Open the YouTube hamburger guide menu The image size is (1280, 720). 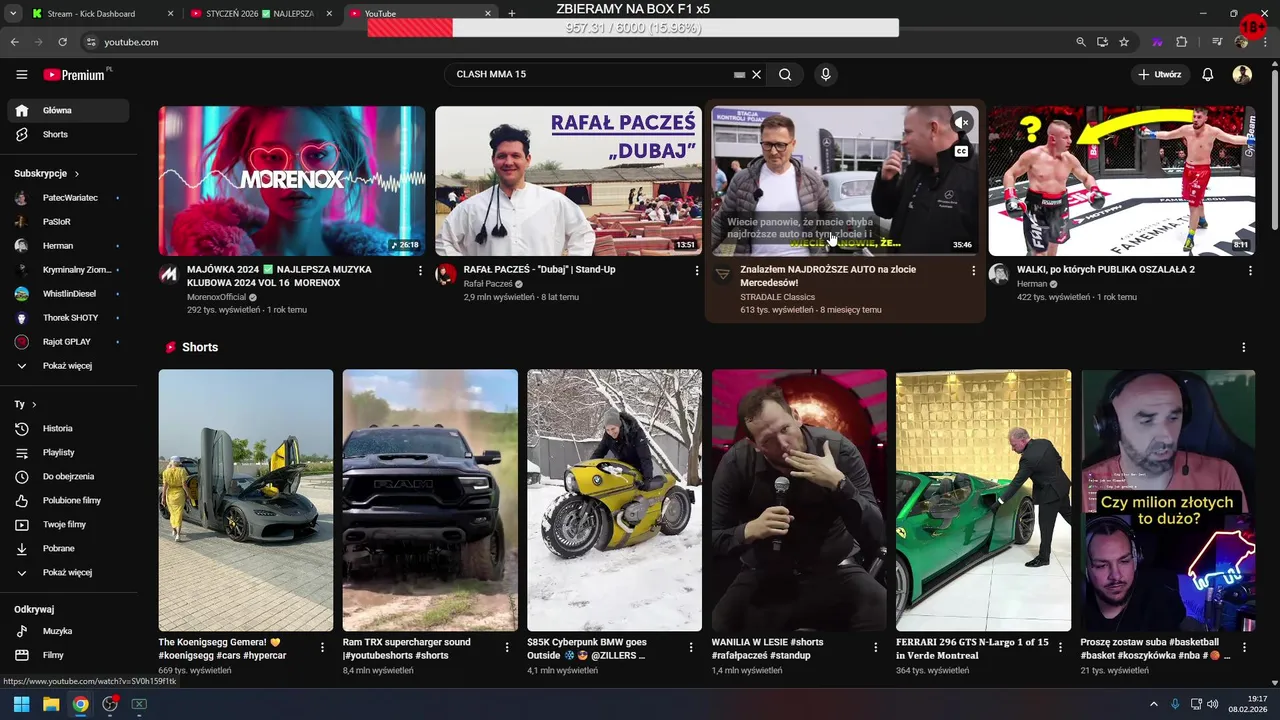(x=22, y=75)
